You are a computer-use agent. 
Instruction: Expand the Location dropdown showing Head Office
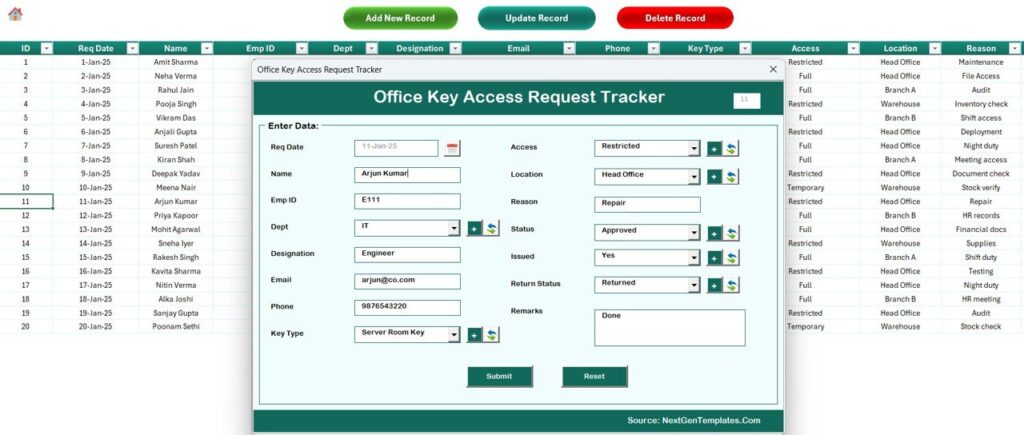(x=694, y=176)
